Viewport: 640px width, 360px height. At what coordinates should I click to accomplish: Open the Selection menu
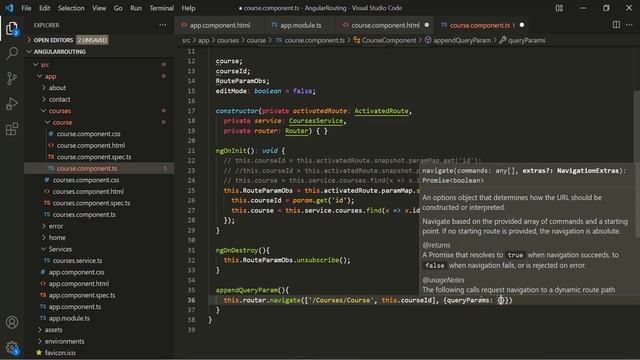(x=71, y=8)
